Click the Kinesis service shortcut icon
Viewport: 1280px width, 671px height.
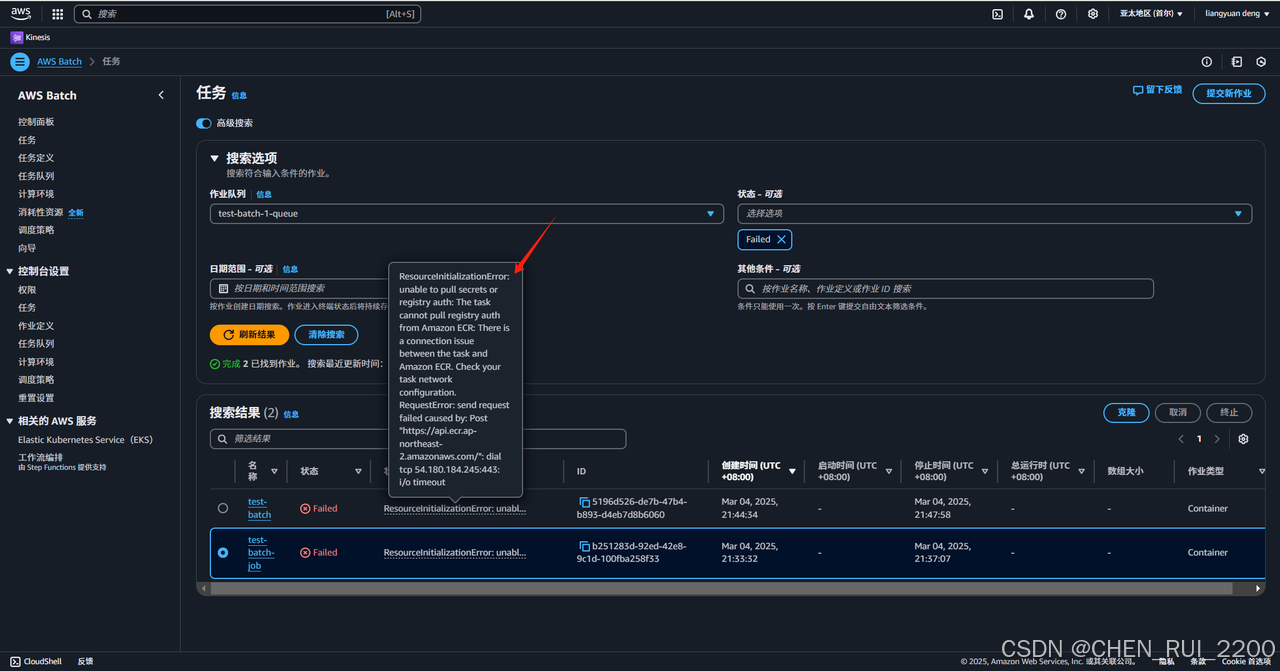(17, 37)
